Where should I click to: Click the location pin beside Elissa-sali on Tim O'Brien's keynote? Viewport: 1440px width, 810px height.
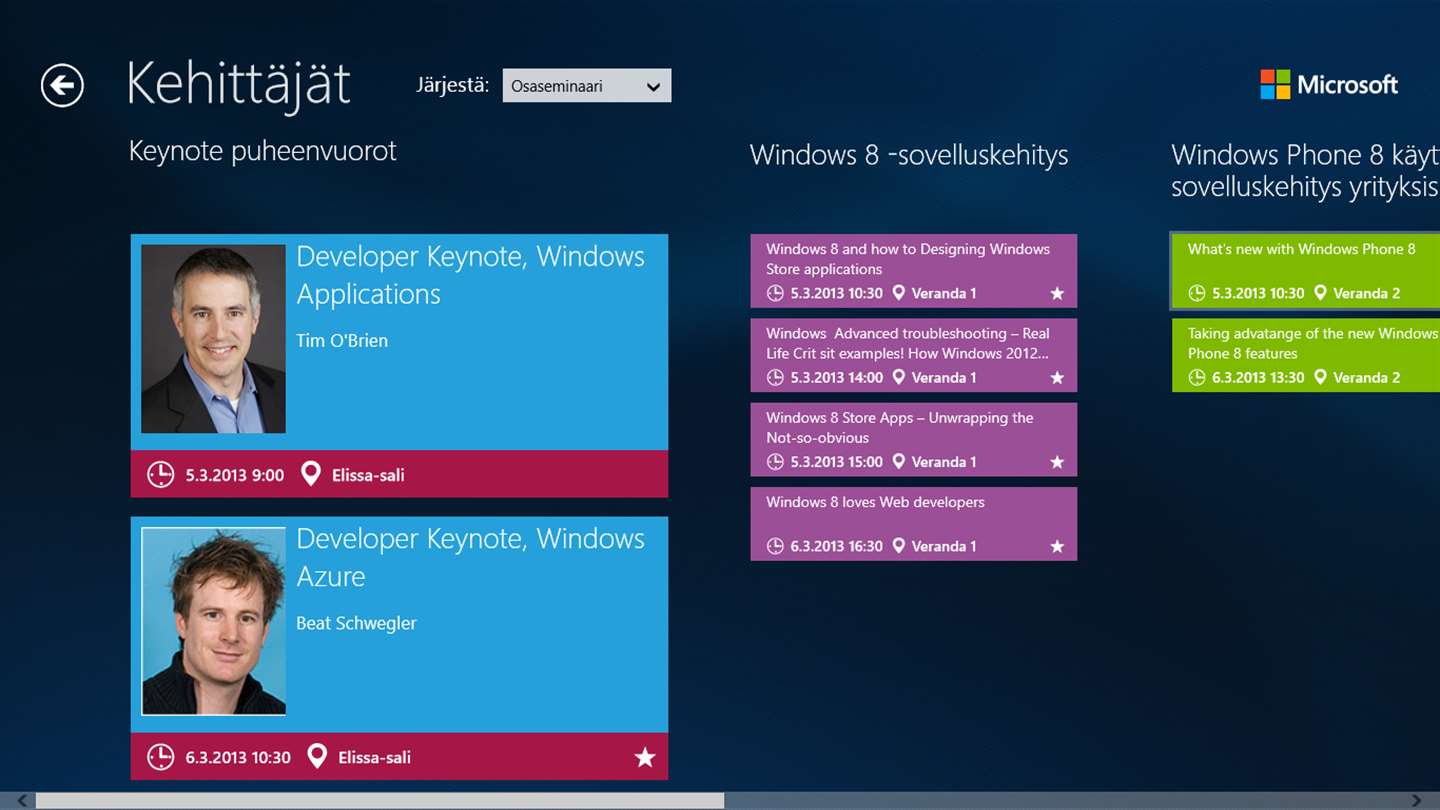(311, 474)
